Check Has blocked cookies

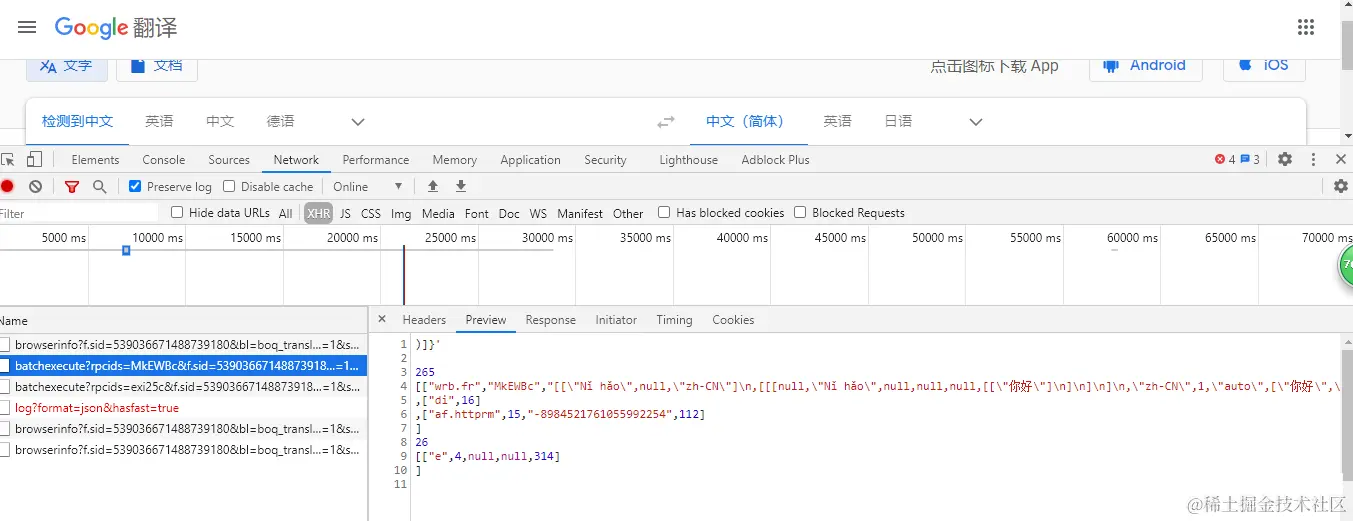tap(664, 212)
